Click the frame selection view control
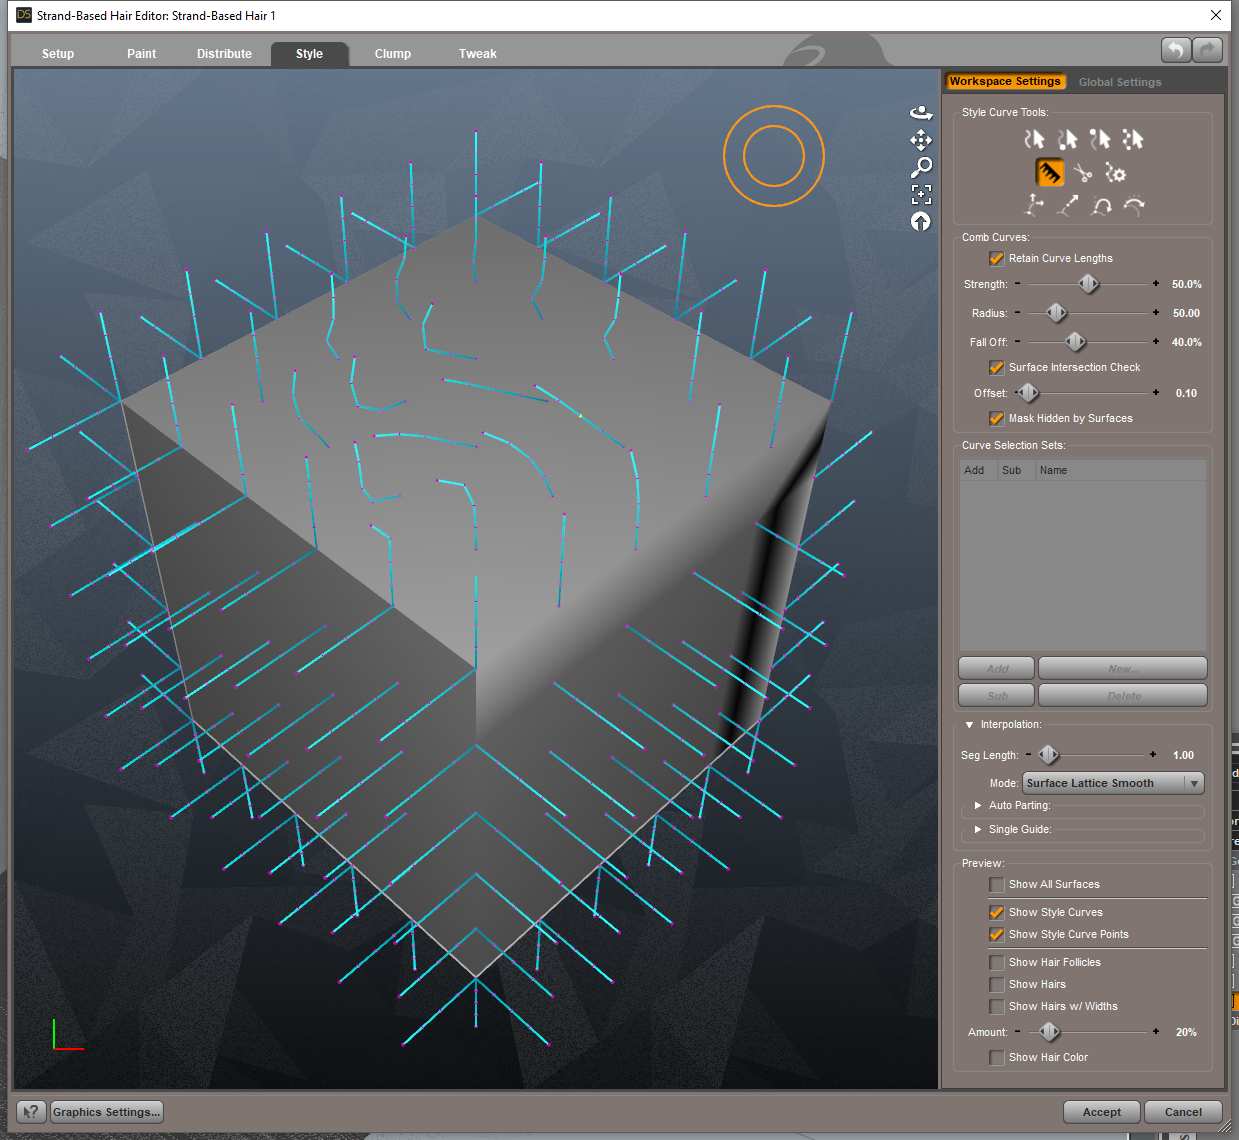The height and width of the screenshot is (1140, 1239). click(x=921, y=194)
